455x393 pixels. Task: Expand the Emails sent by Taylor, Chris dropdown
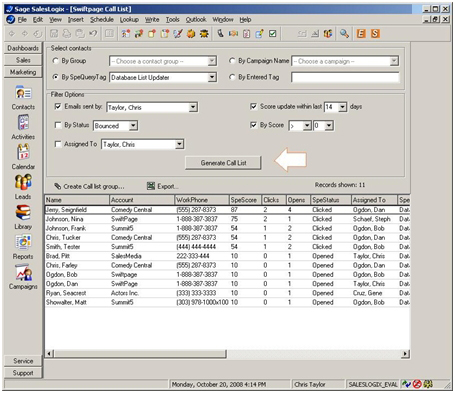point(193,107)
